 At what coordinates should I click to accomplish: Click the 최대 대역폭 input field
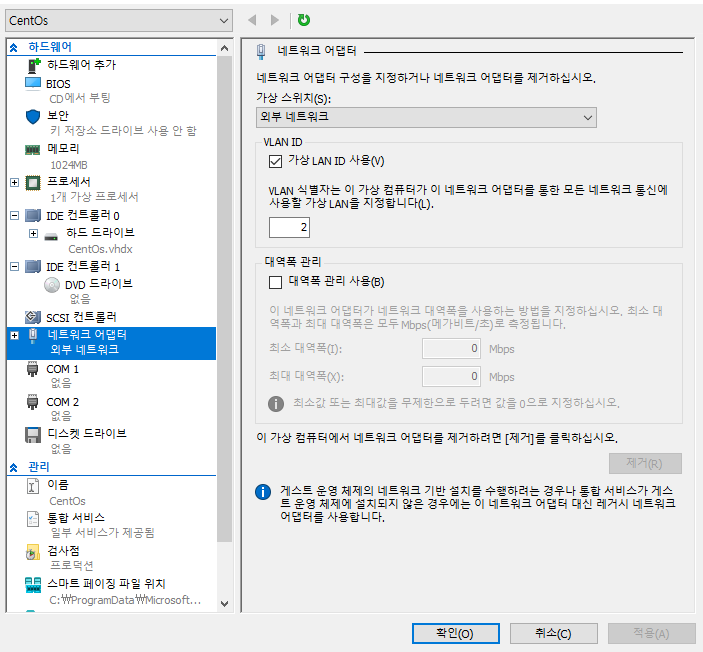pyautogui.click(x=451, y=377)
